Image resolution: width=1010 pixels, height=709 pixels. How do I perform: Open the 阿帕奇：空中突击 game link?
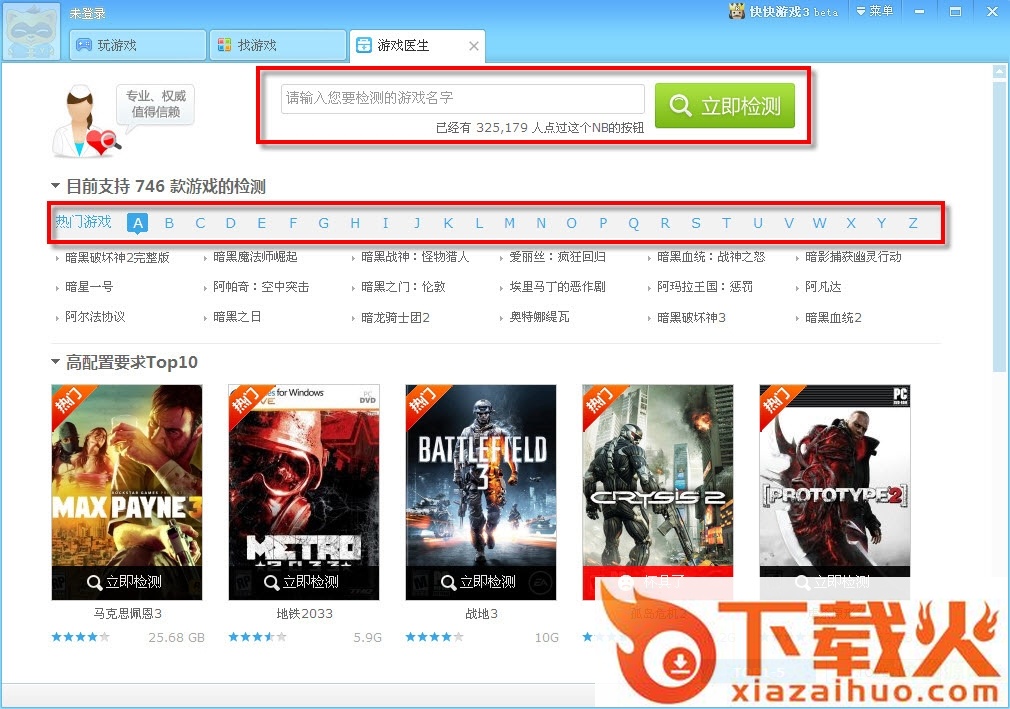pyautogui.click(x=261, y=287)
